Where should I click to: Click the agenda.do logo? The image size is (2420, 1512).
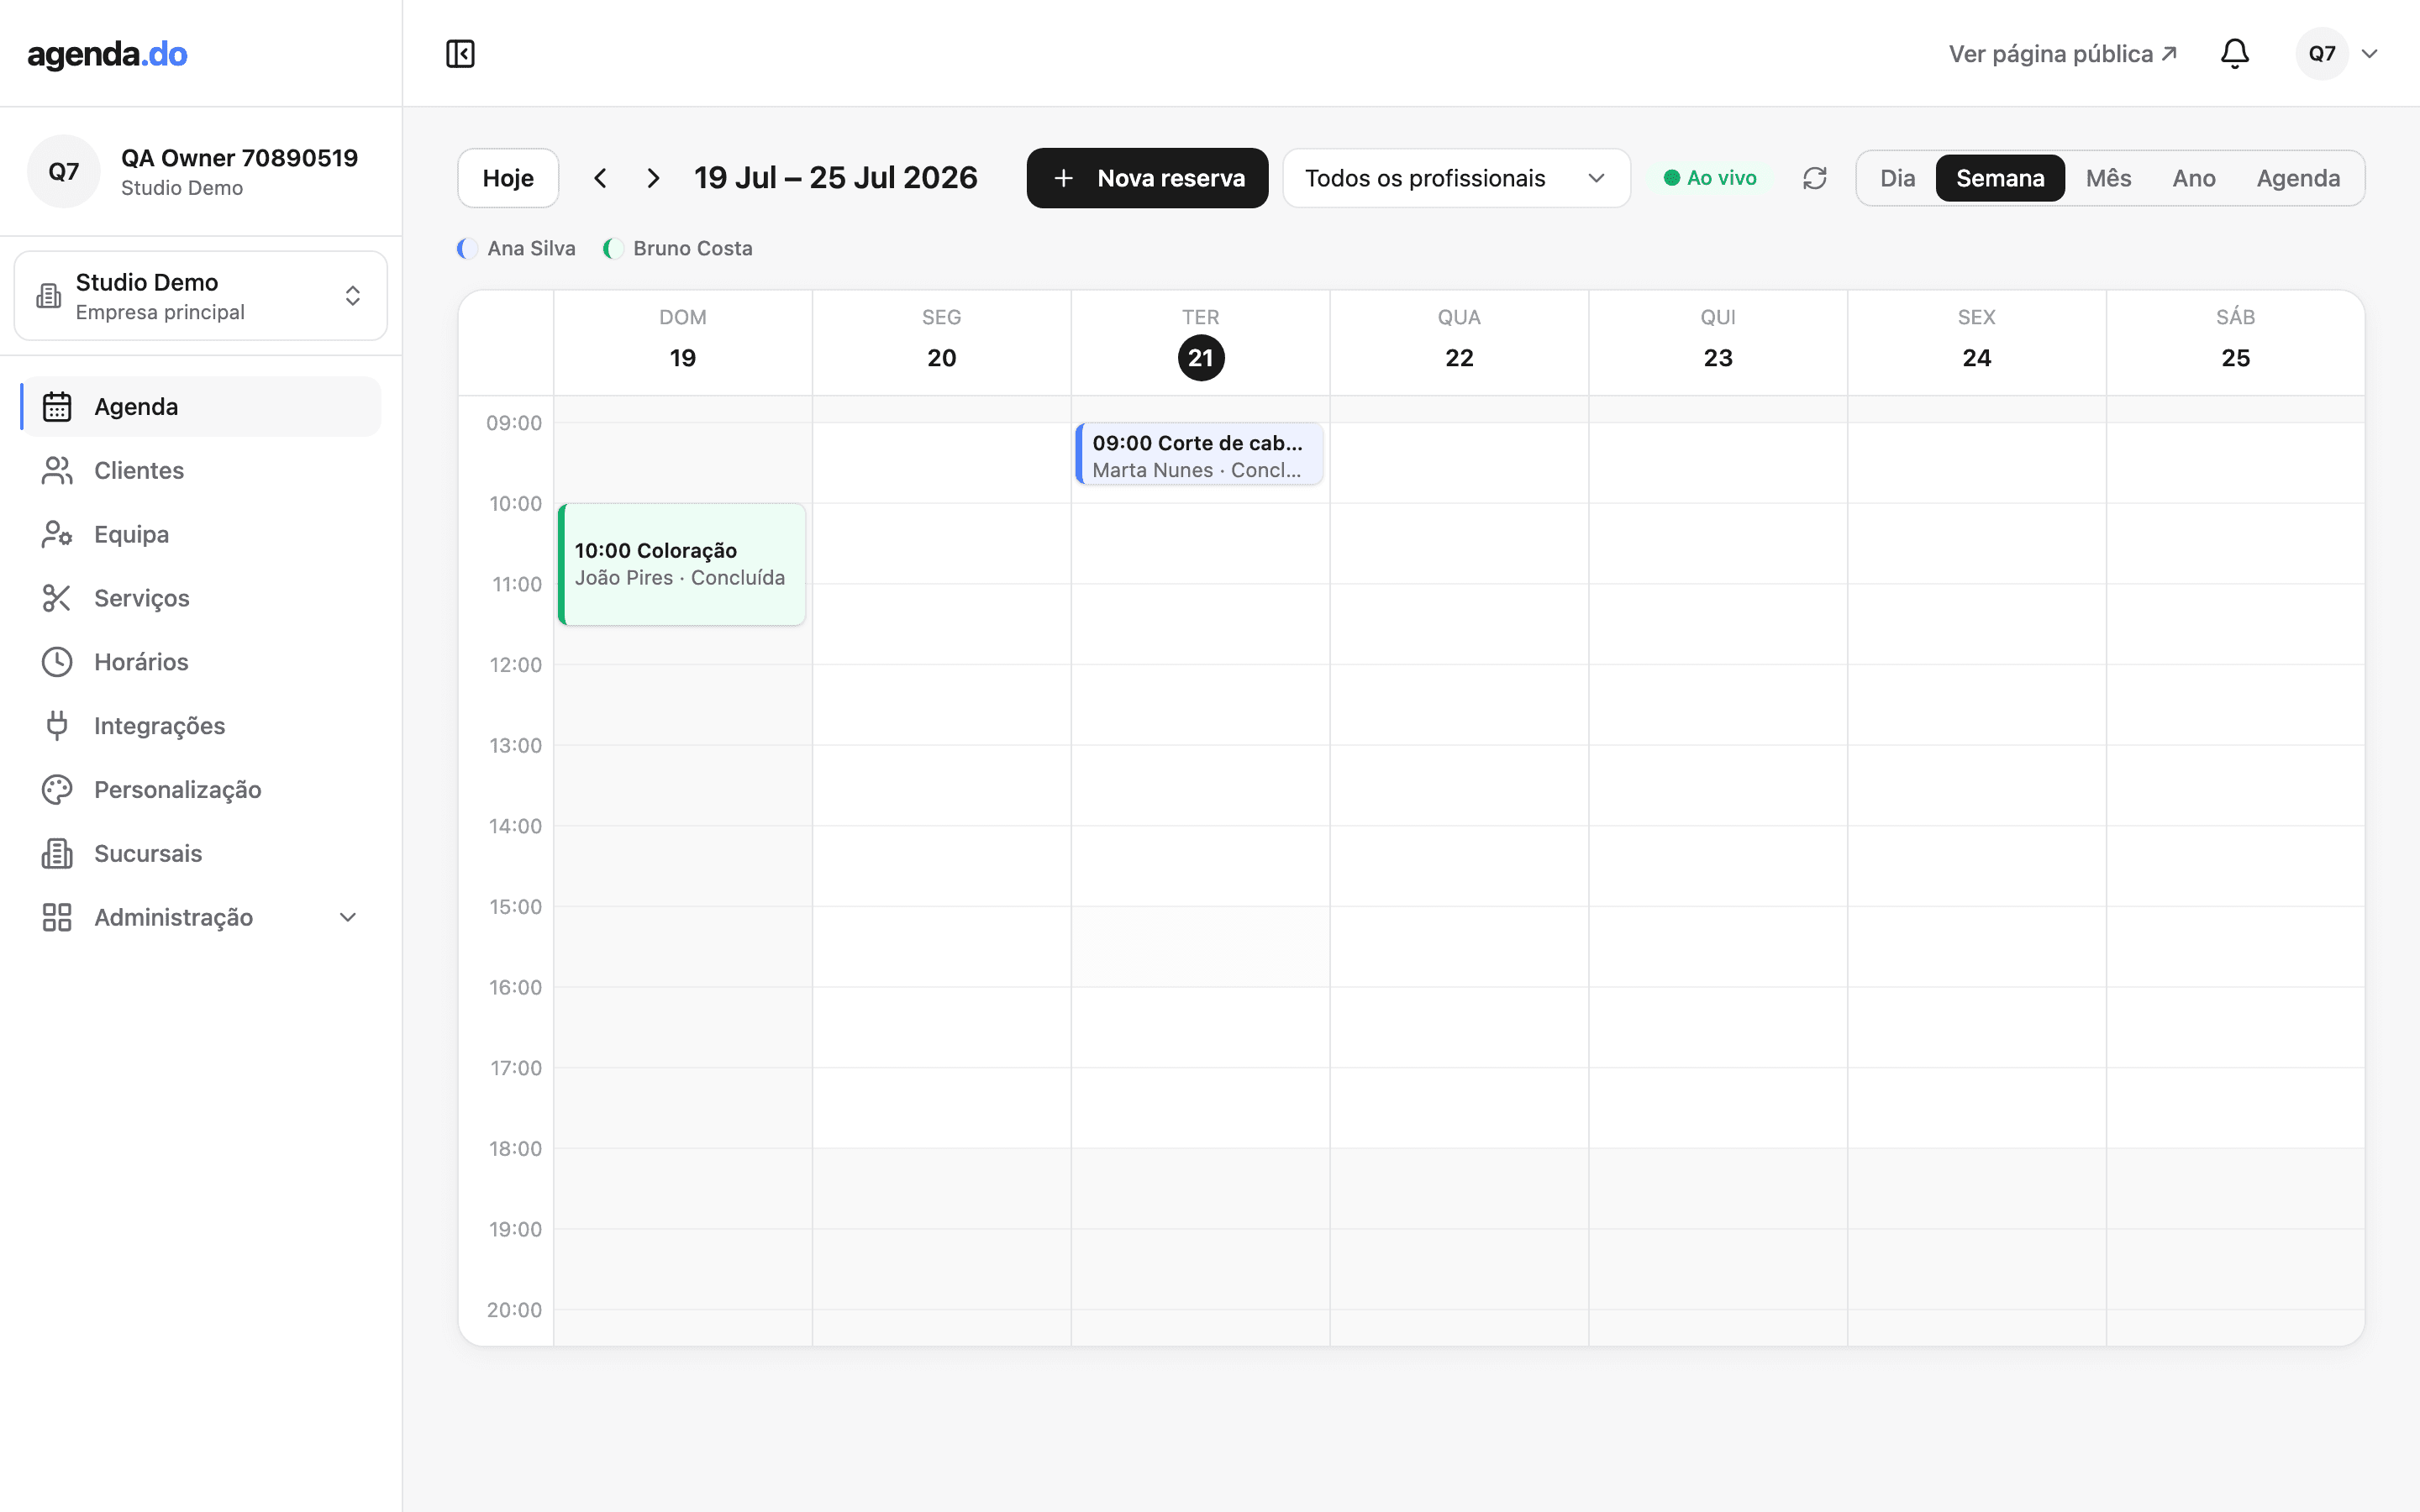[x=107, y=53]
